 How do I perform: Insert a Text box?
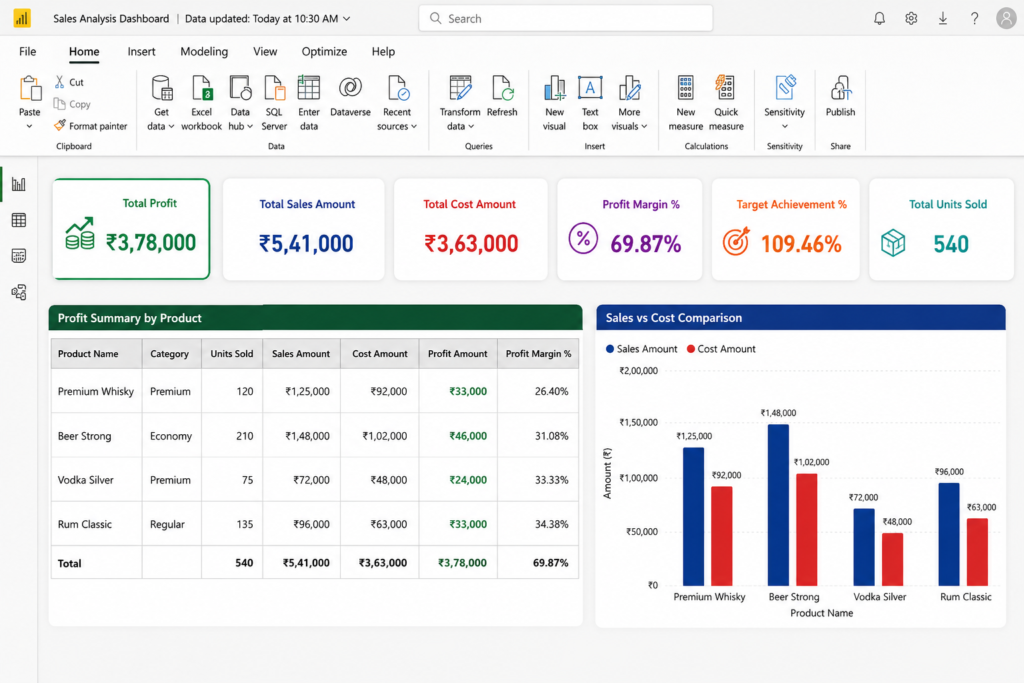pyautogui.click(x=590, y=103)
